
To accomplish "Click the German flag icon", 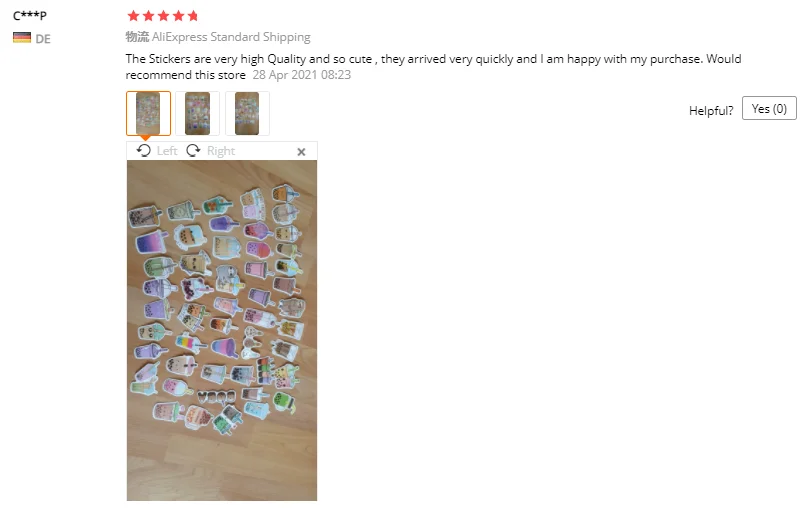I will click(x=22, y=38).
